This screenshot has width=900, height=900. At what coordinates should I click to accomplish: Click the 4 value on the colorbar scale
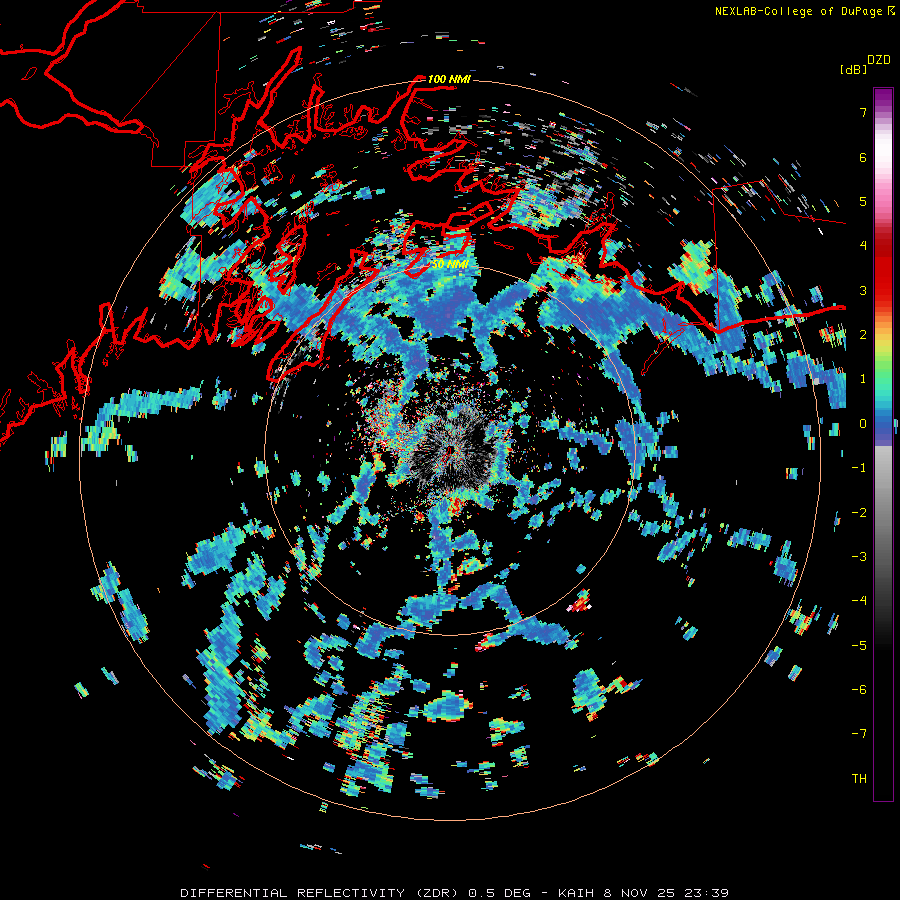pyautogui.click(x=863, y=246)
